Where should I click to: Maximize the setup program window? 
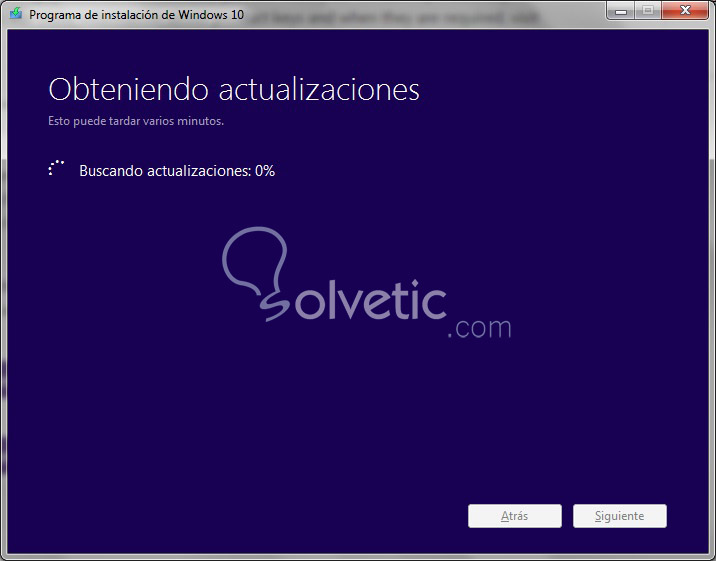point(648,10)
